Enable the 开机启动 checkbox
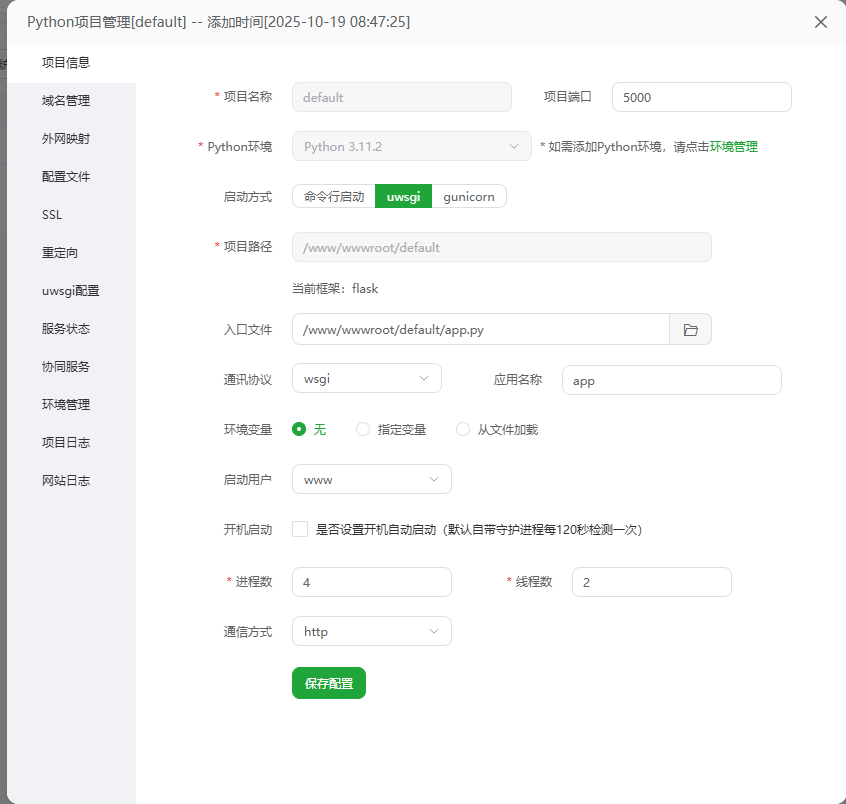 [x=300, y=529]
